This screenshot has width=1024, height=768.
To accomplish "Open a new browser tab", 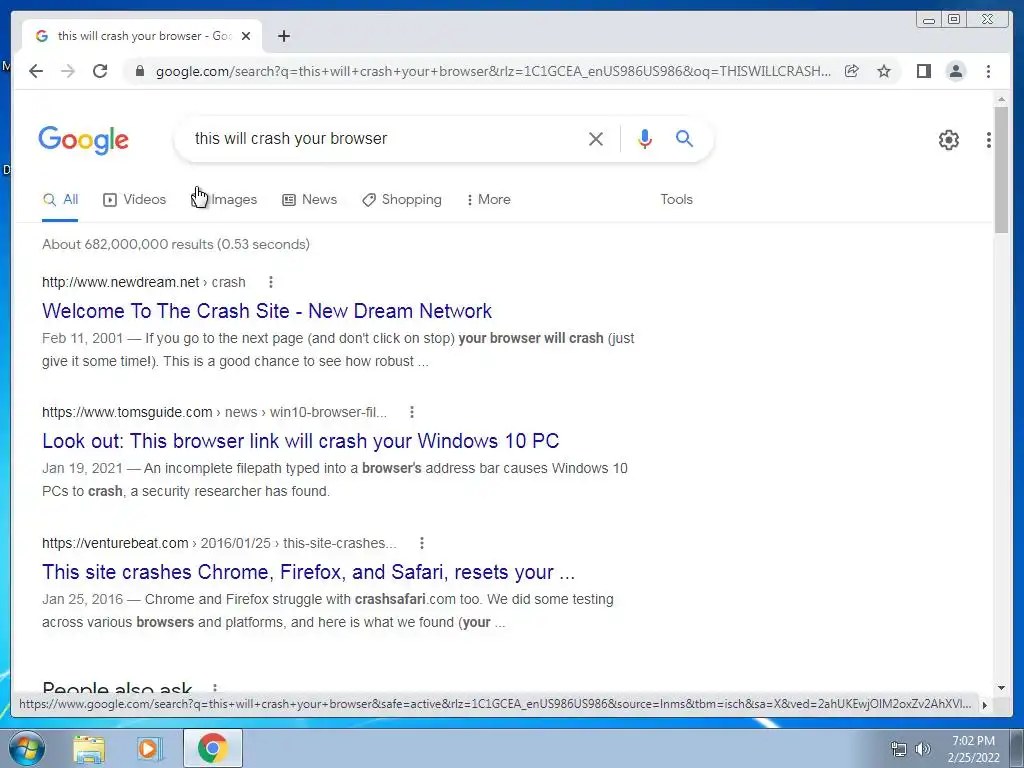I will coord(283,36).
